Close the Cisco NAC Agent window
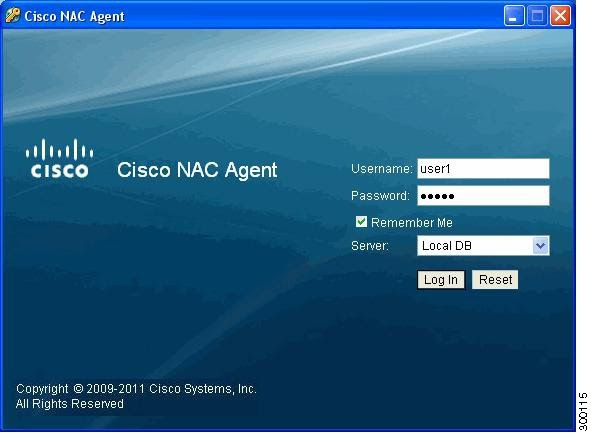The image size is (591, 435). [560, 16]
